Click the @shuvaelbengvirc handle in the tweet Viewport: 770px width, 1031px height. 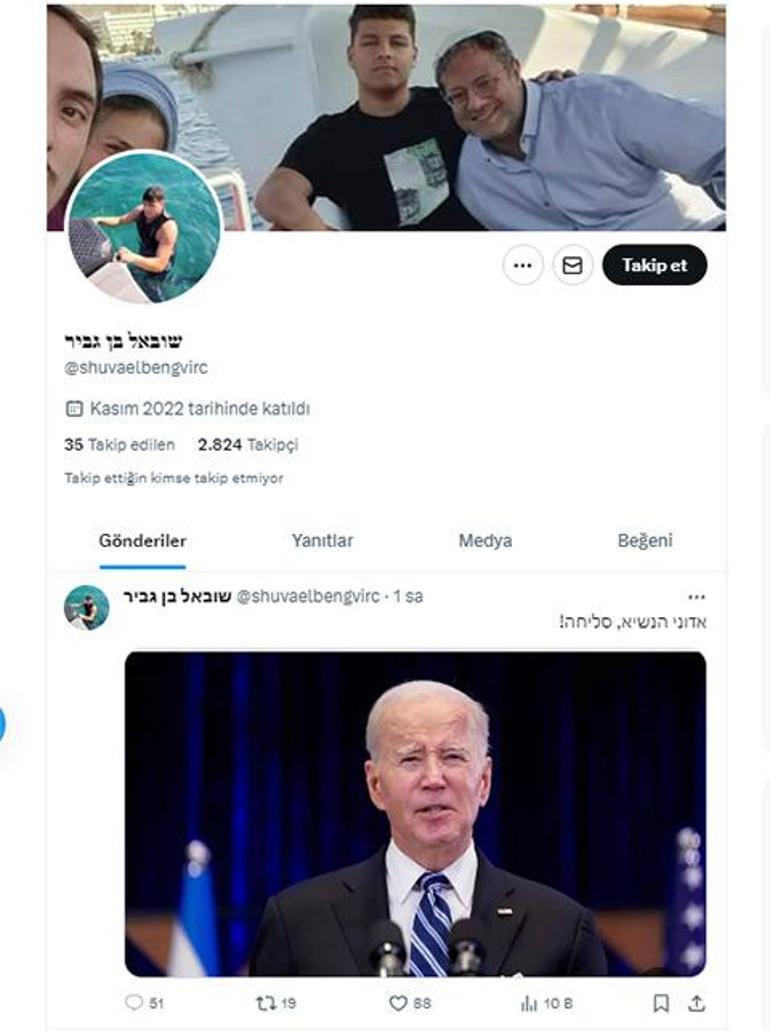pyautogui.click(x=308, y=596)
